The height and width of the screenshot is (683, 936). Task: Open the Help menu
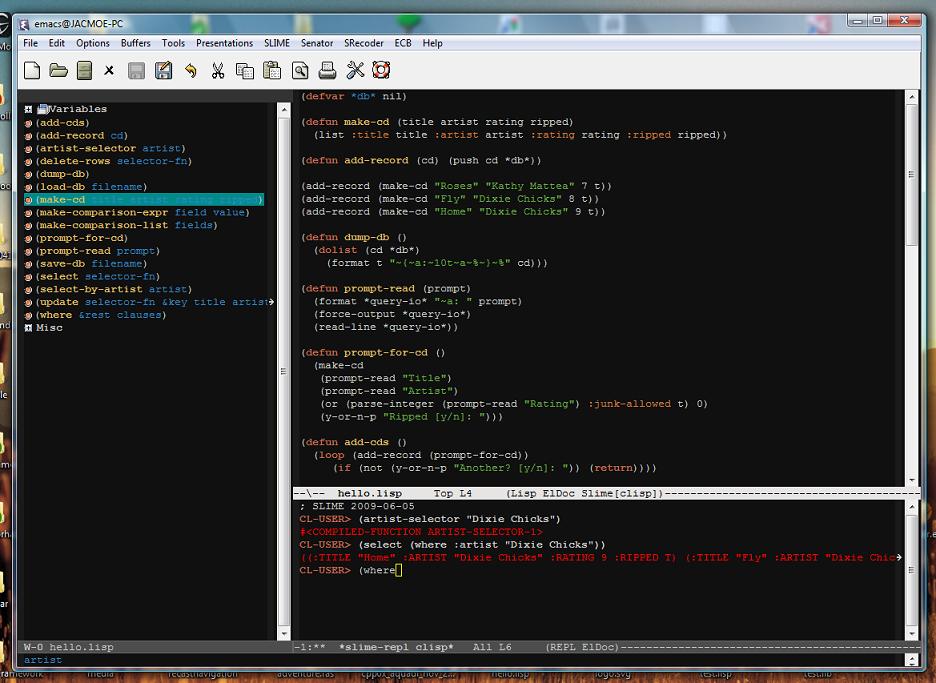[x=432, y=43]
